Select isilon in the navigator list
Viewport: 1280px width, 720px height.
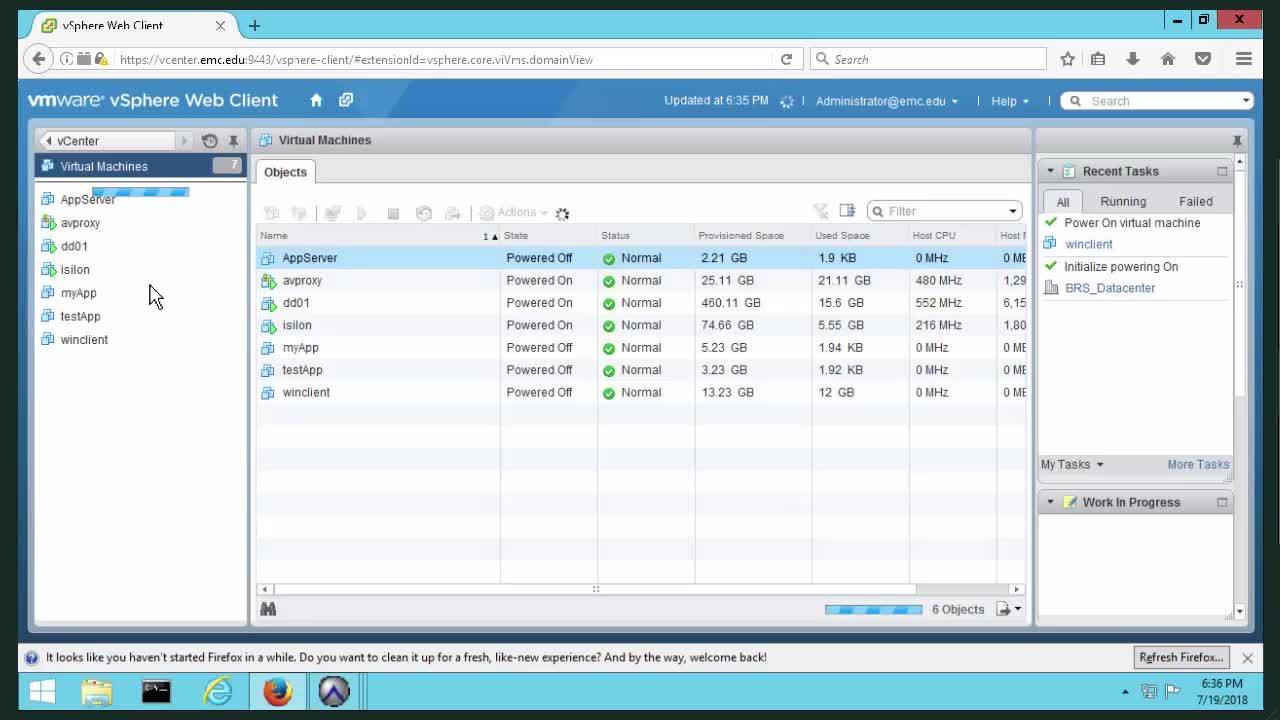(x=75, y=270)
